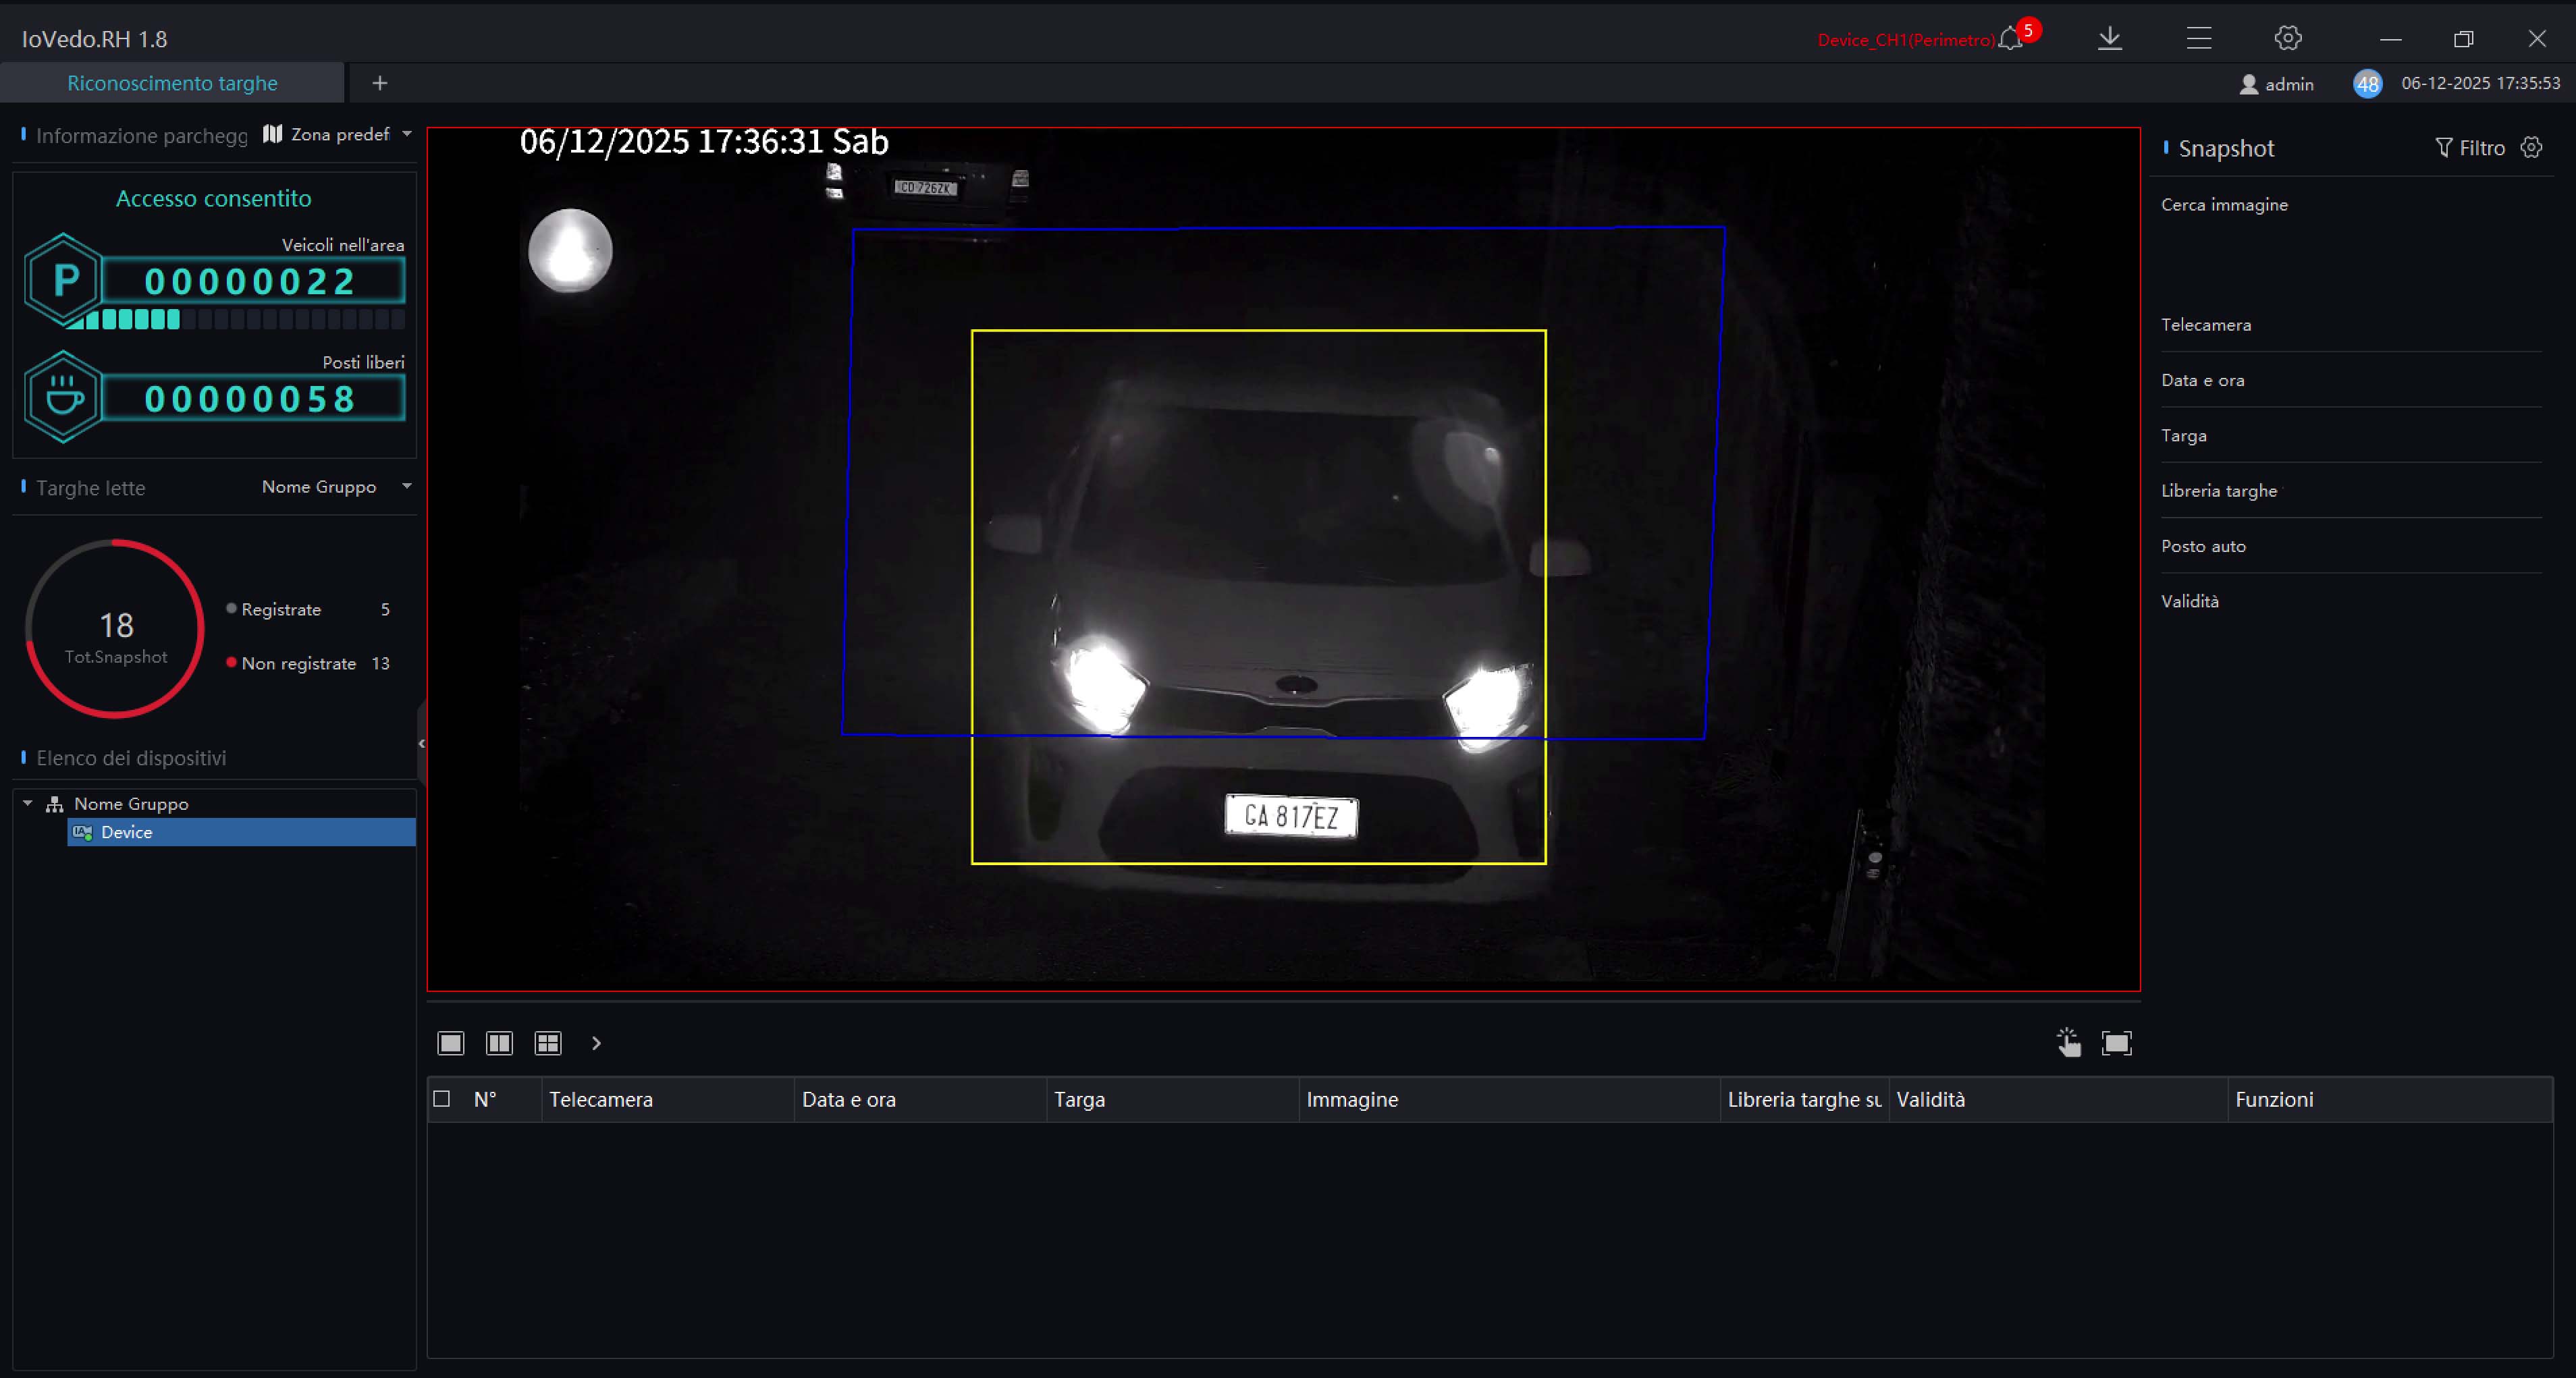2576x1378 pixels.
Task: Select the Riconoscimento targhe tab
Action: (x=172, y=83)
